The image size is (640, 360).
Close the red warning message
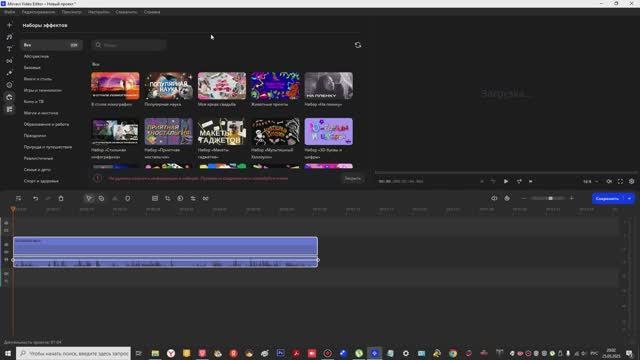click(352, 178)
